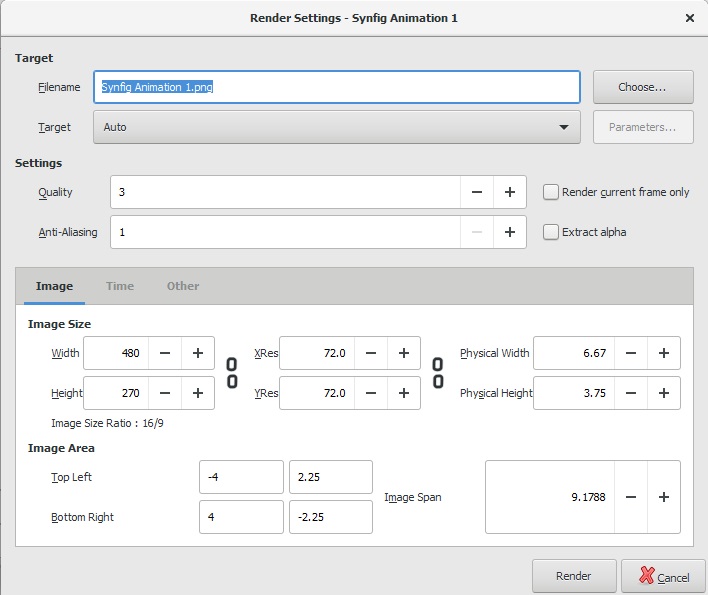This screenshot has height=595, width=708.
Task: Click the Top Left X value field
Action: (x=241, y=477)
